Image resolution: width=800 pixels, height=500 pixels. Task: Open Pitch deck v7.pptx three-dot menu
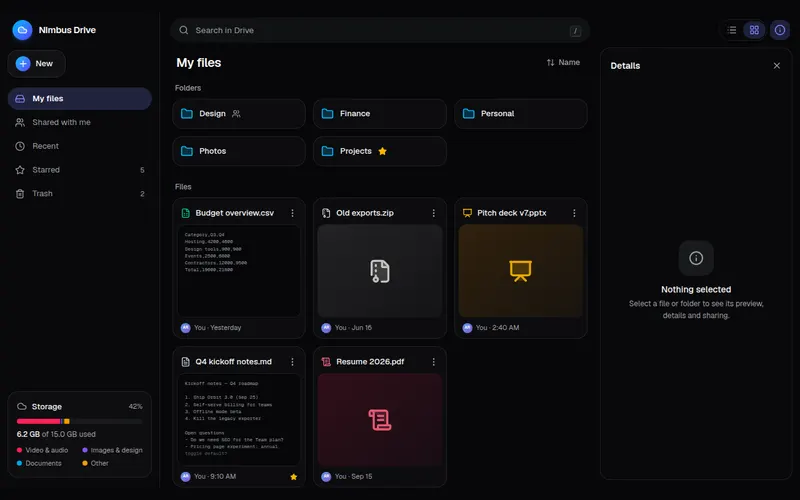[x=574, y=213]
